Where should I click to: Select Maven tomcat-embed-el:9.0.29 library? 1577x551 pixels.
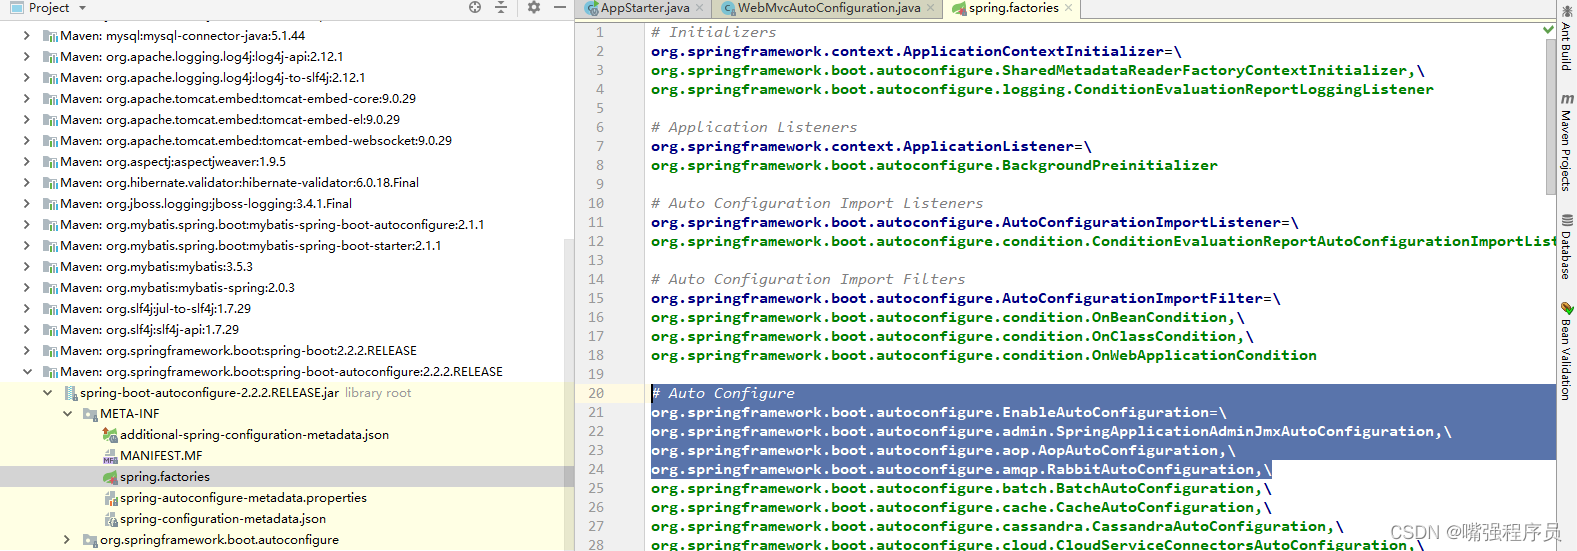(x=230, y=119)
